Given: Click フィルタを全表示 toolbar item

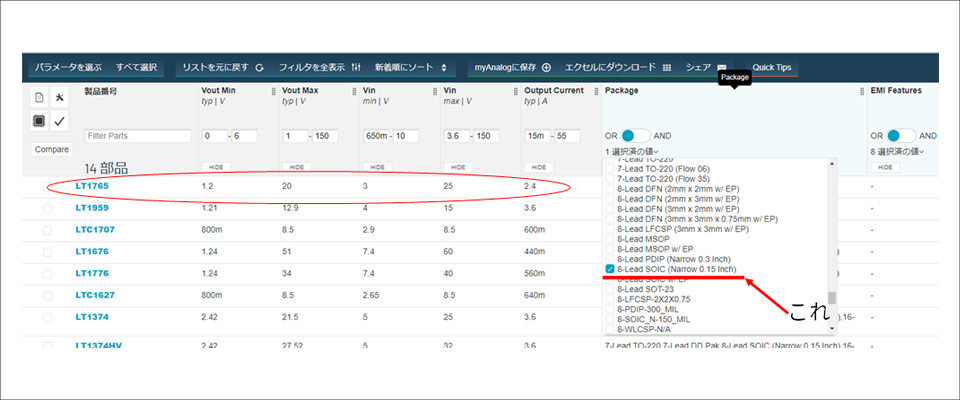Looking at the screenshot, I should 320,67.
